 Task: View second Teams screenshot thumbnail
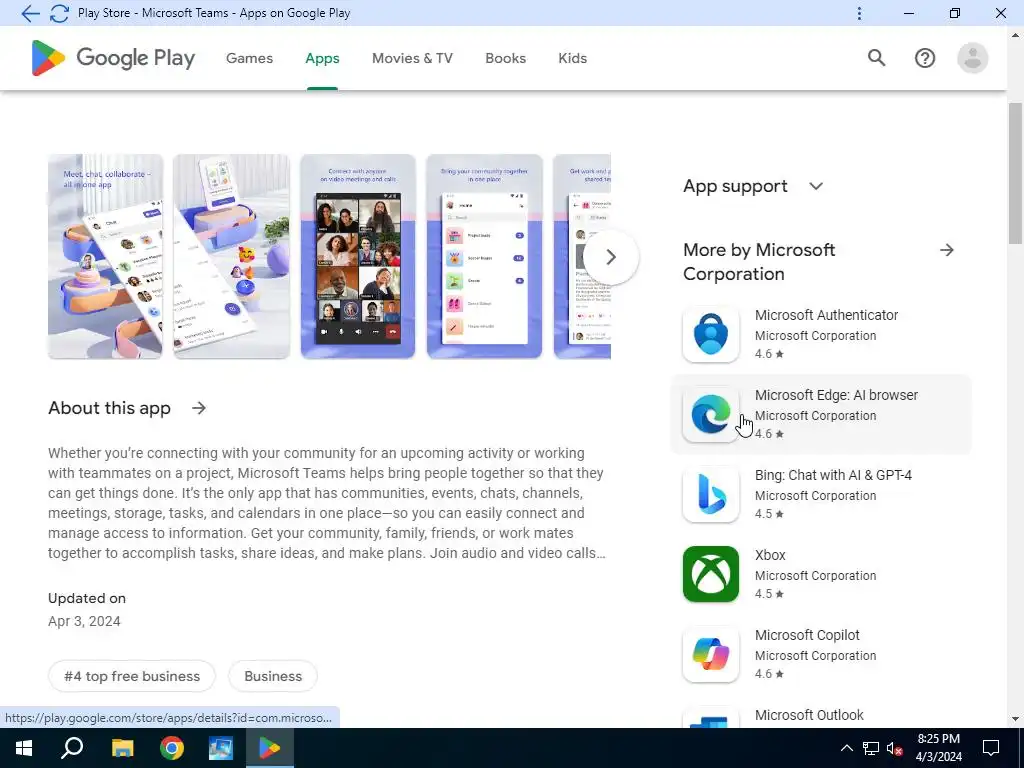click(231, 257)
